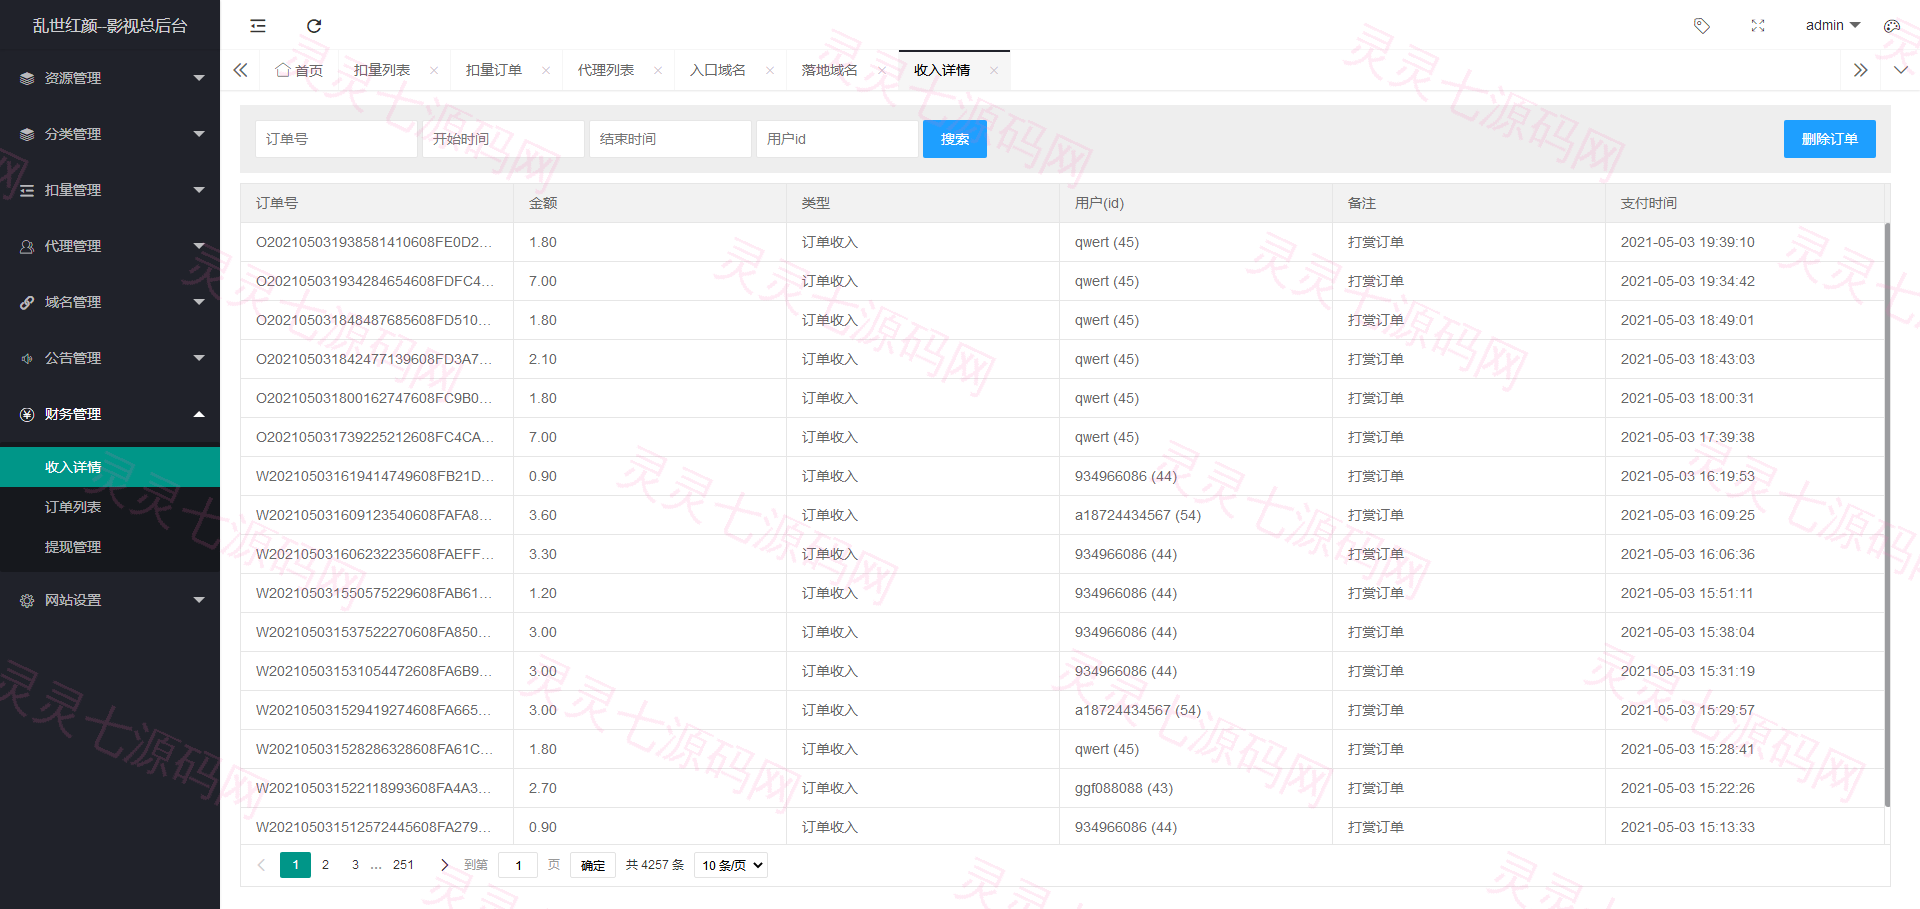
Task: Click the 确定 pagination button
Action: [x=593, y=865]
